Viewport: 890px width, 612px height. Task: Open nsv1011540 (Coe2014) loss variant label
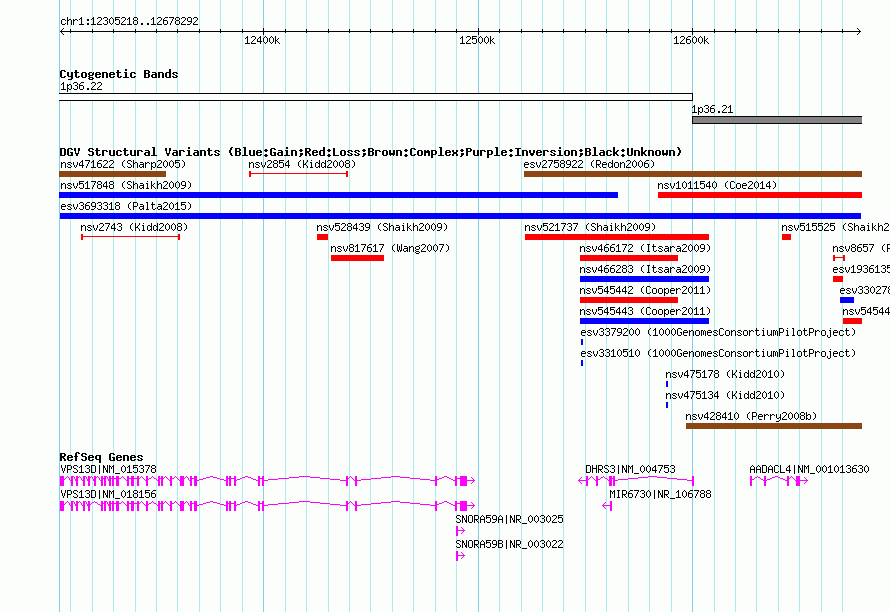pos(717,185)
